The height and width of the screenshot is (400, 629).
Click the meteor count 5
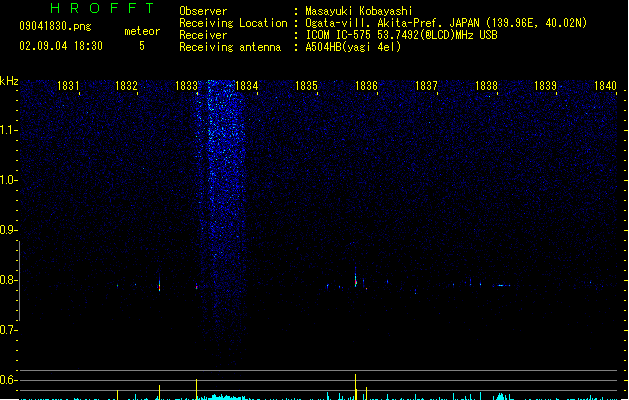click(142, 46)
